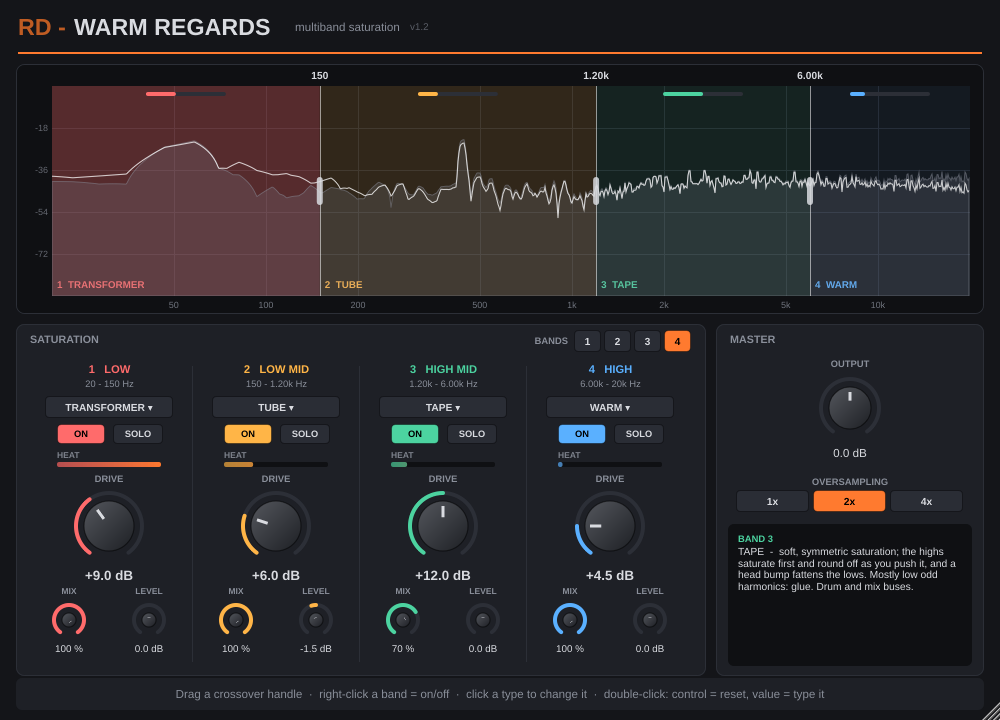Click the LOW band LEVEL knob
The image size is (1000, 720).
click(149, 620)
